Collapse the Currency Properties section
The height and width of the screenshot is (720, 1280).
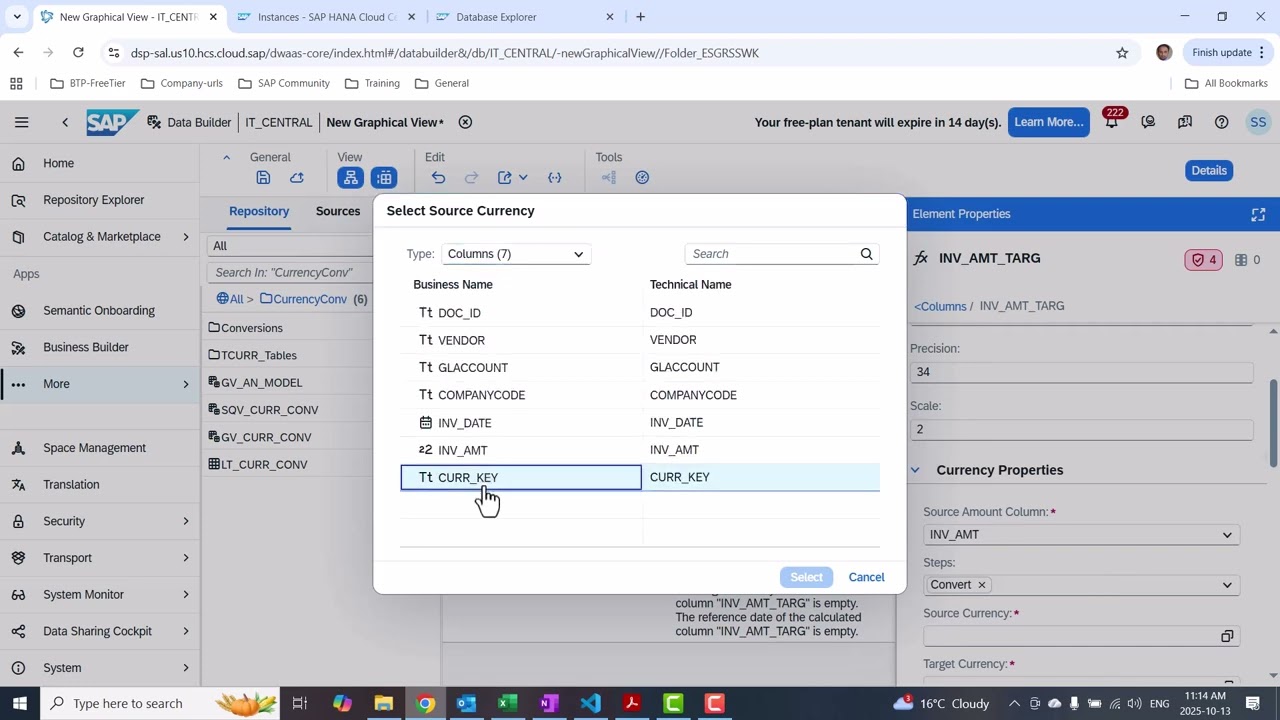[915, 470]
